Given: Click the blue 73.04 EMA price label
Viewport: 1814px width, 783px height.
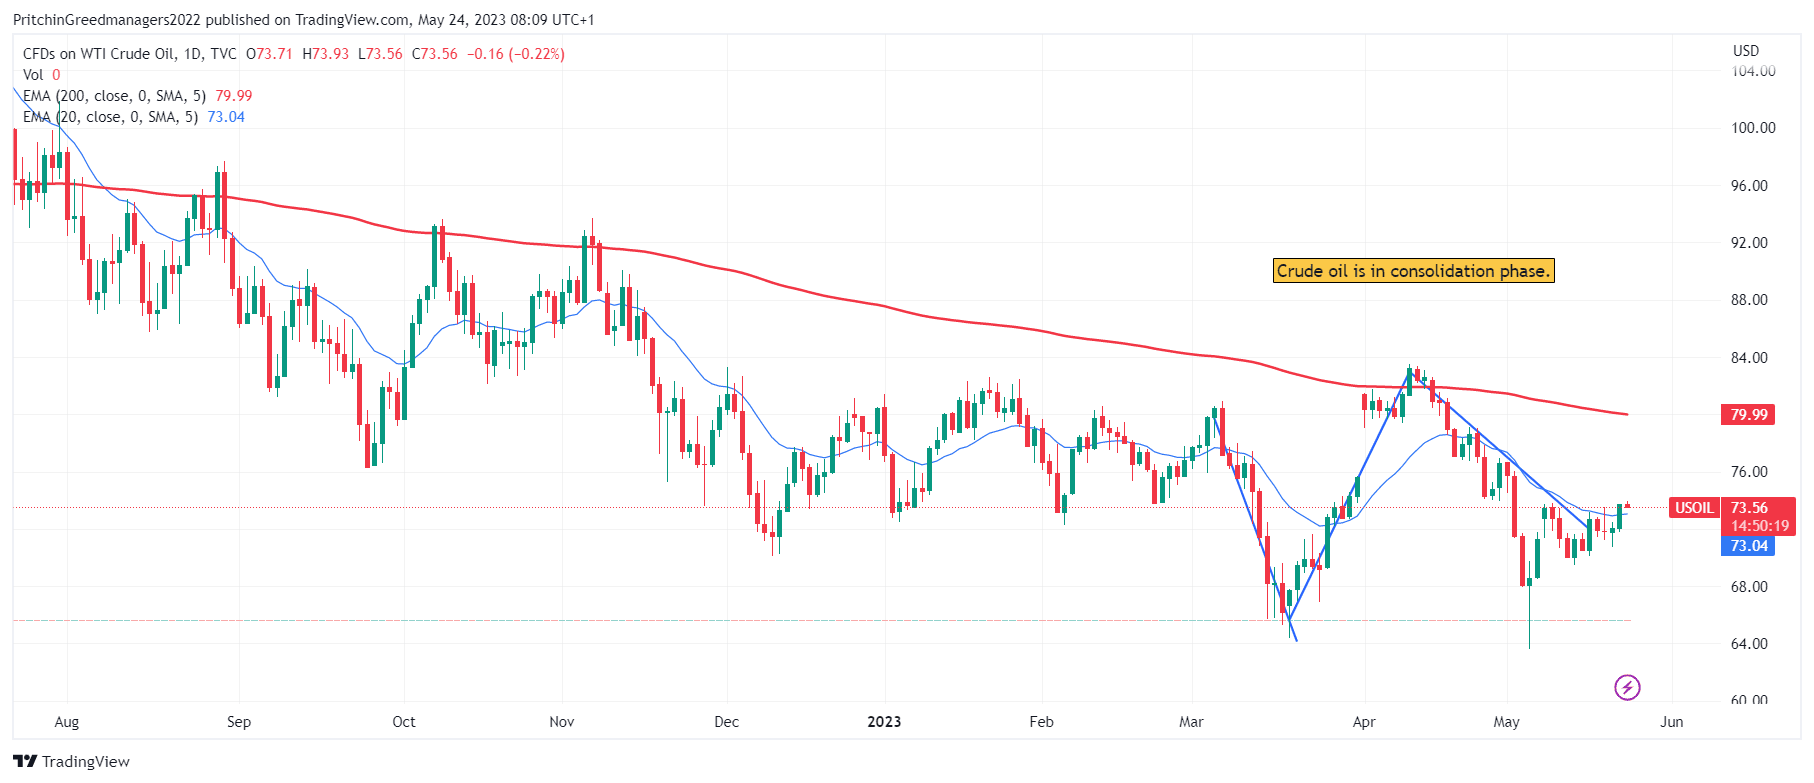Looking at the screenshot, I should click(1748, 546).
